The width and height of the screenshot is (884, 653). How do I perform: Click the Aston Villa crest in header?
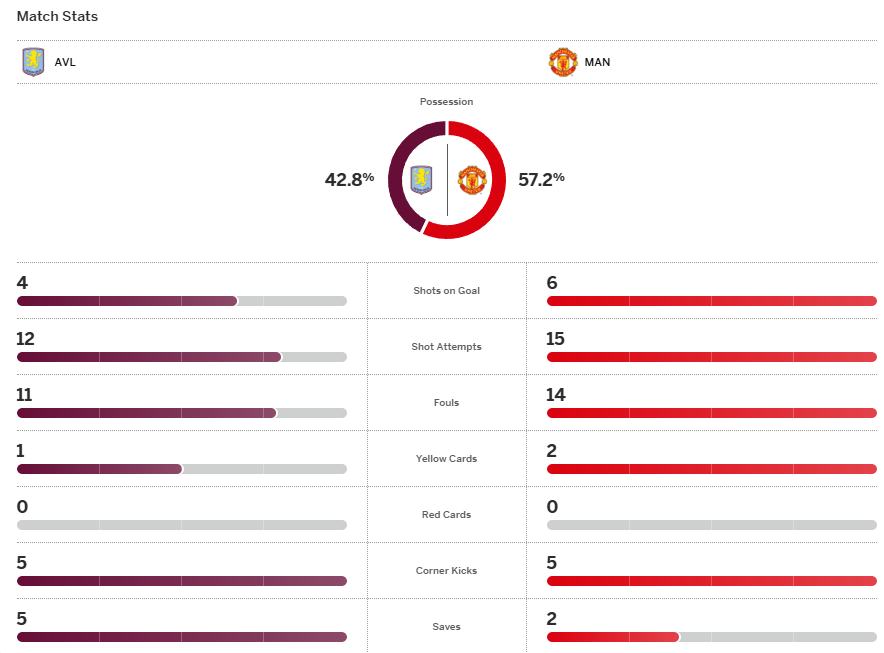coord(33,62)
